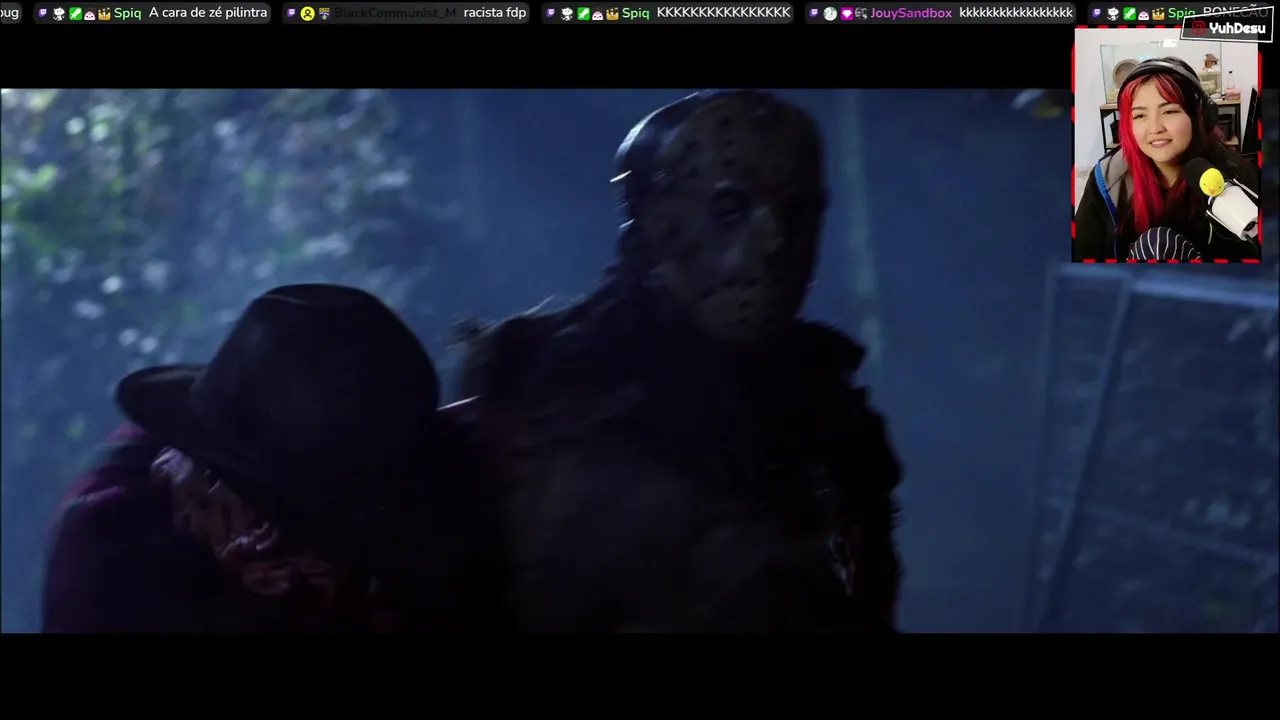Viewport: 1280px width, 720px height.
Task: Open username Spiq on the 'A cara de zé pilintra' message
Action: point(127,13)
